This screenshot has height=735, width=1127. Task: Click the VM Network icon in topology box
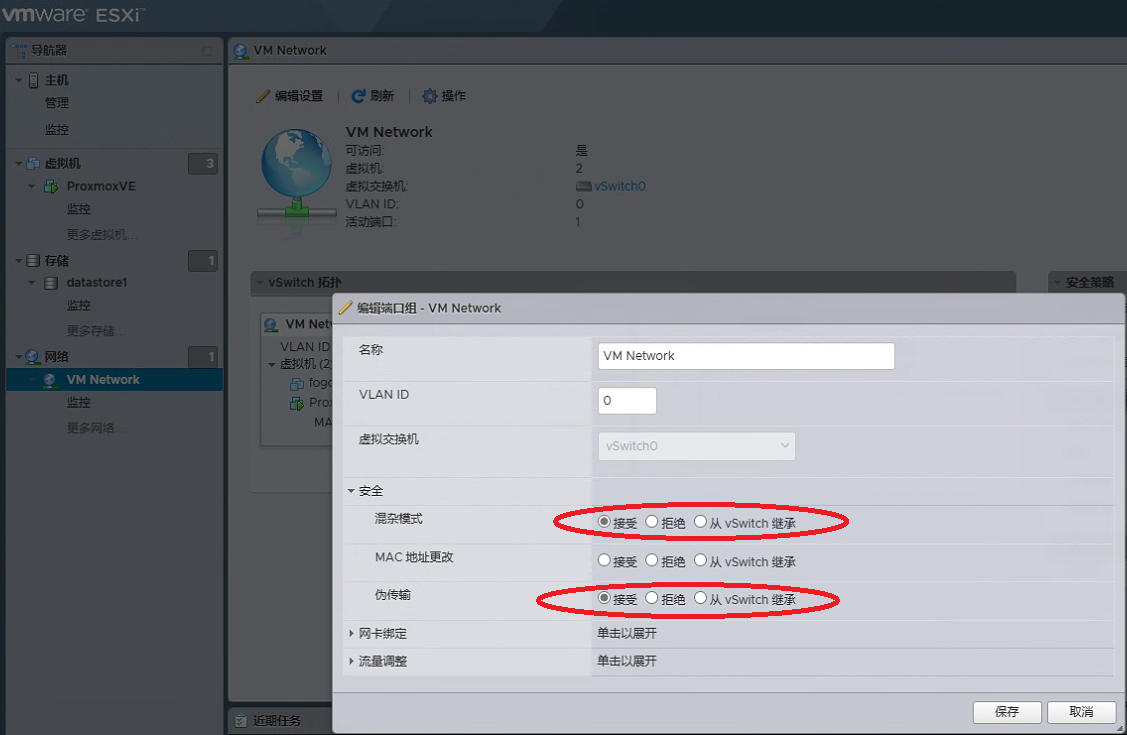pyautogui.click(x=271, y=325)
